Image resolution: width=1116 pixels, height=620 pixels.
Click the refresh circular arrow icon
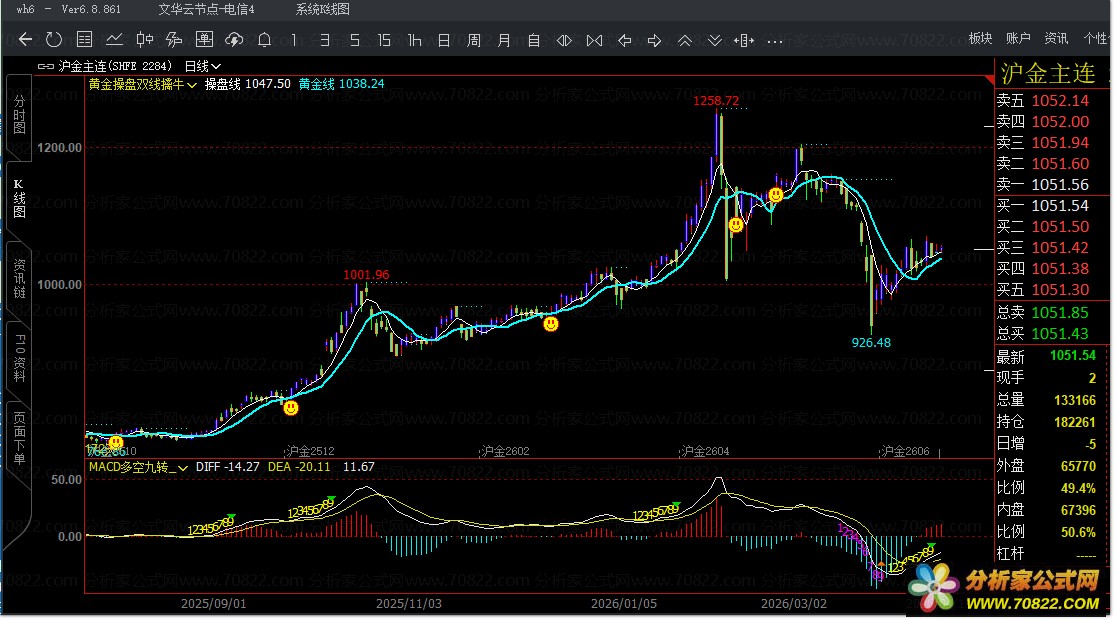click(55, 40)
